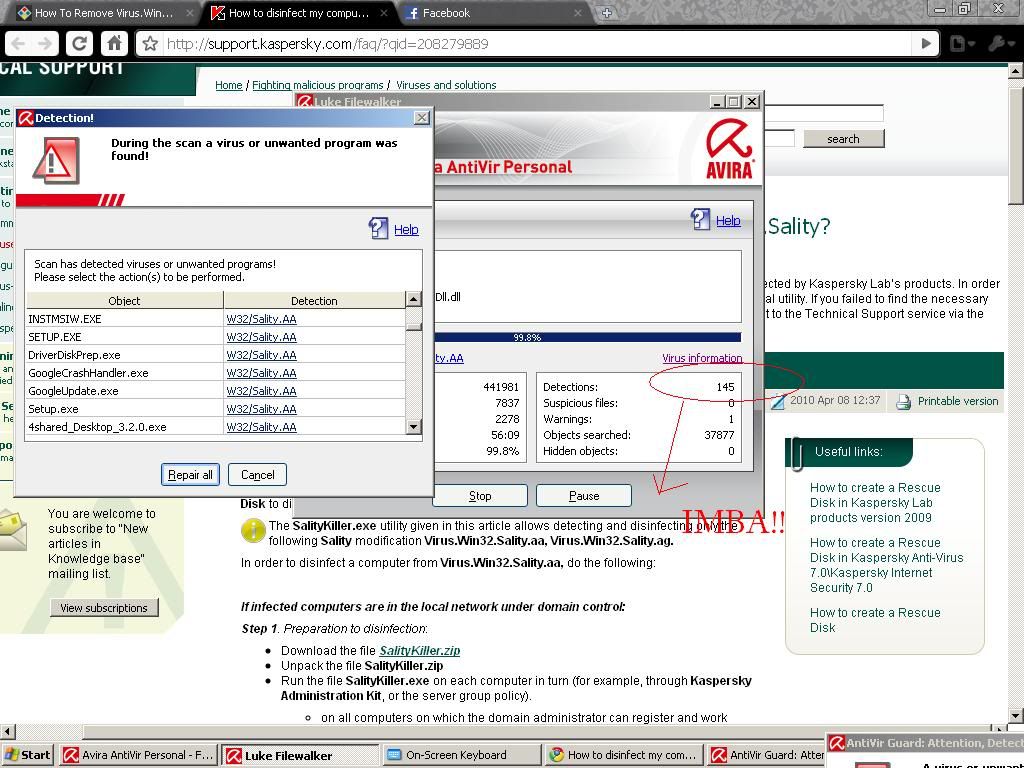Open the Printable version link

[x=957, y=401]
